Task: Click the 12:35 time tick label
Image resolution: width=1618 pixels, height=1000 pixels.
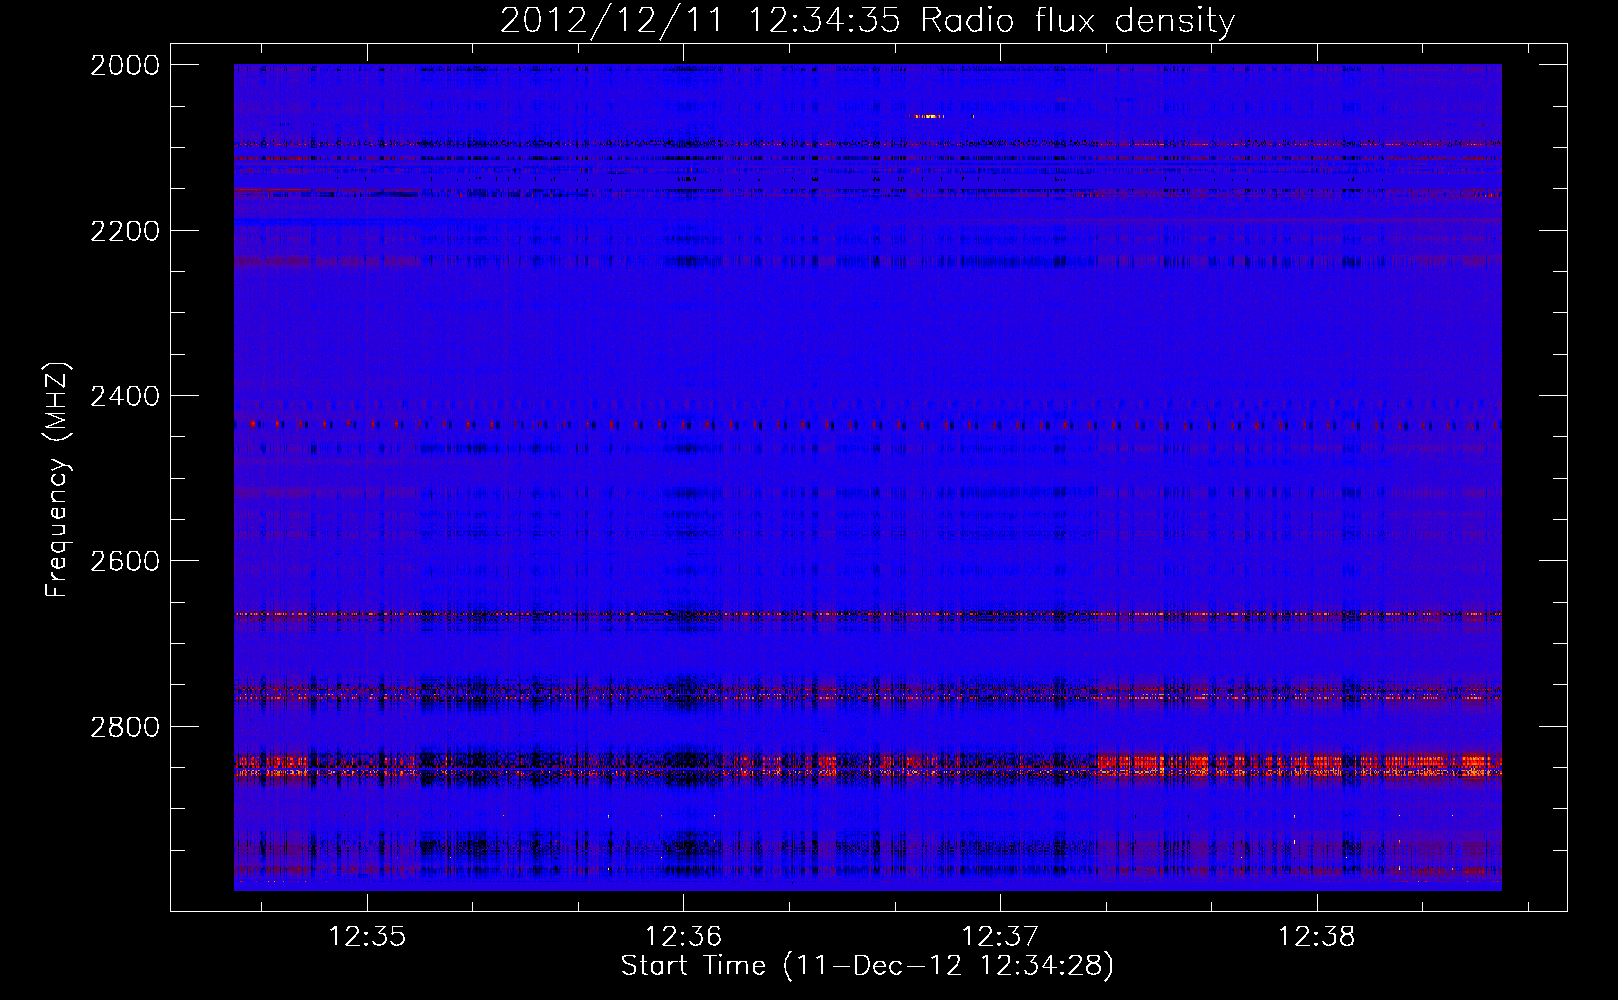Action: [x=367, y=937]
